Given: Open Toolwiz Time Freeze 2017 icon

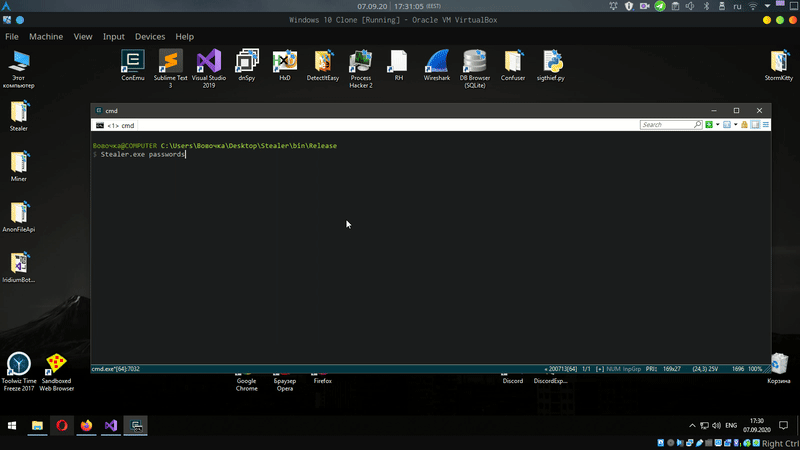Looking at the screenshot, I should (19, 371).
